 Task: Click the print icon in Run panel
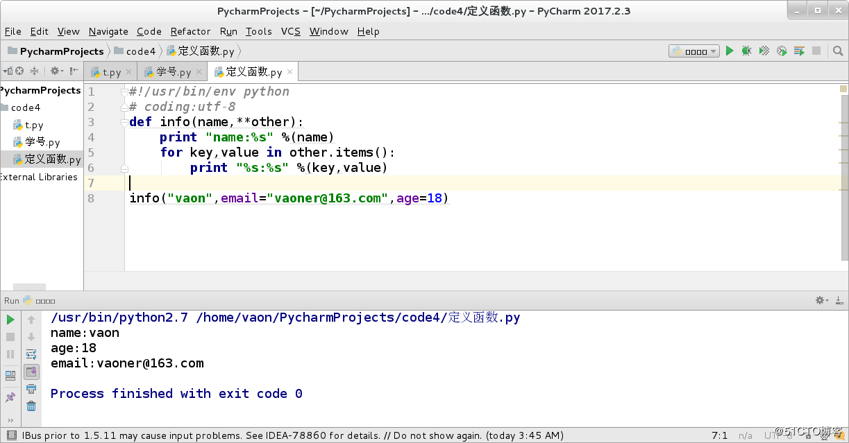click(31, 389)
